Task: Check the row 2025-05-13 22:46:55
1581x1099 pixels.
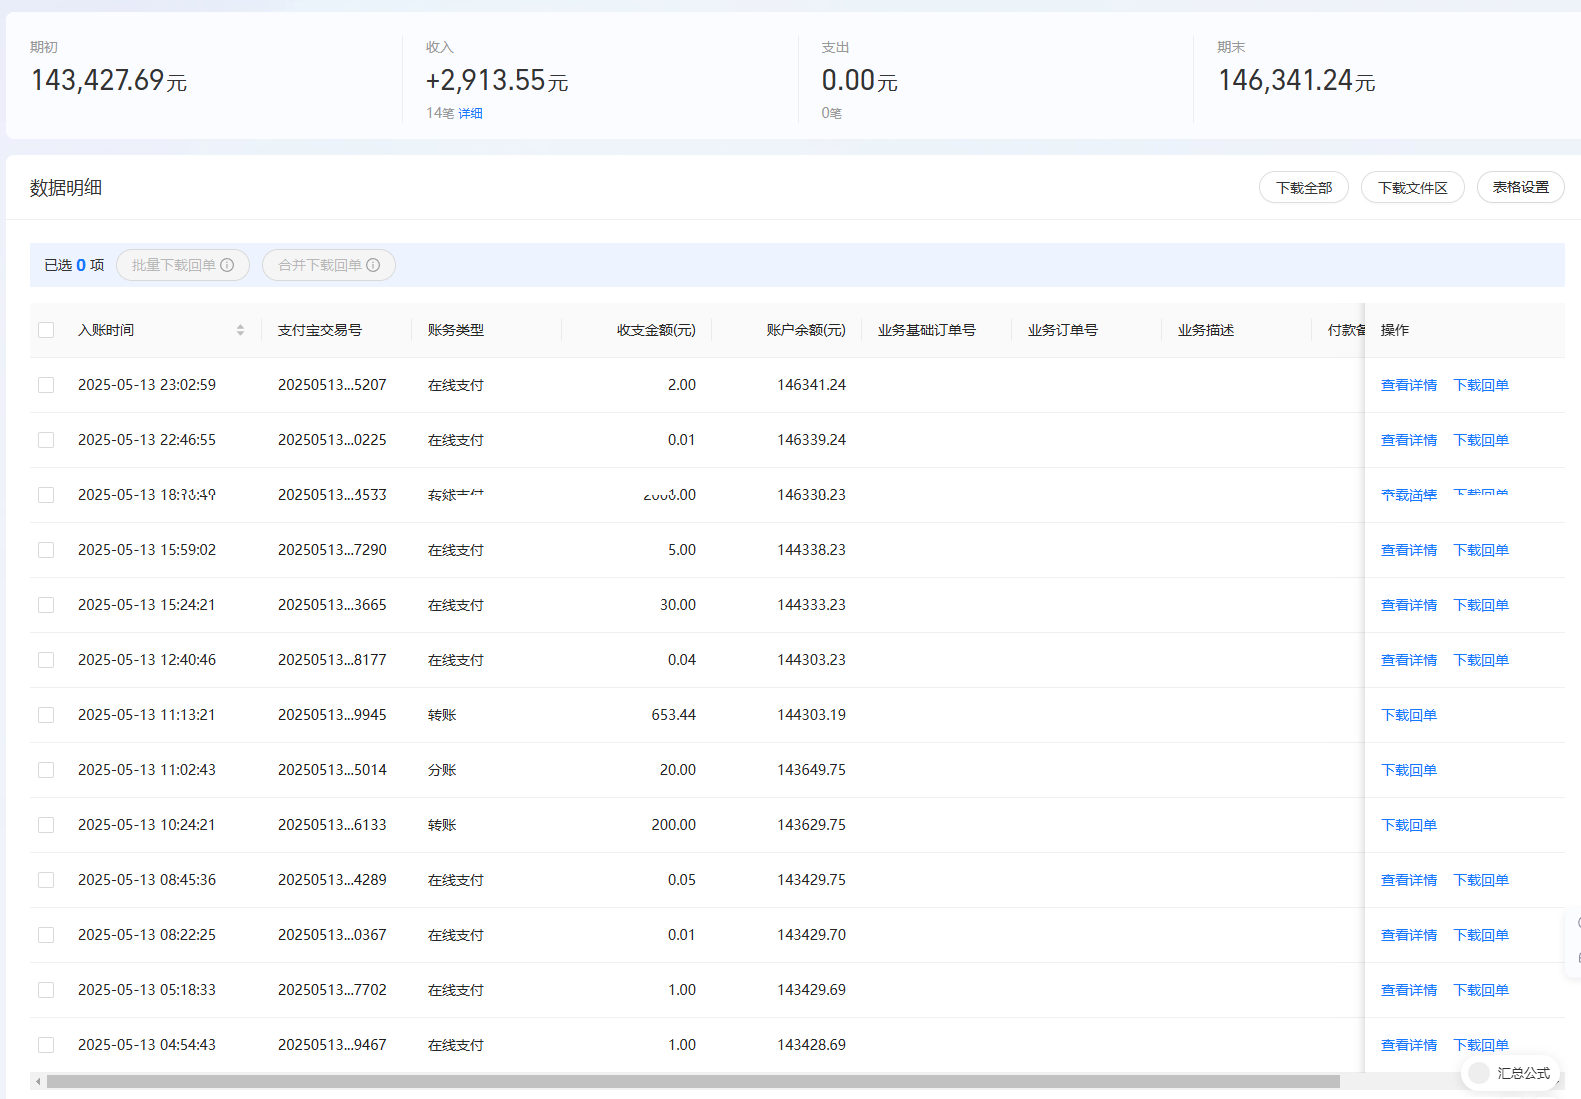Action: (46, 440)
